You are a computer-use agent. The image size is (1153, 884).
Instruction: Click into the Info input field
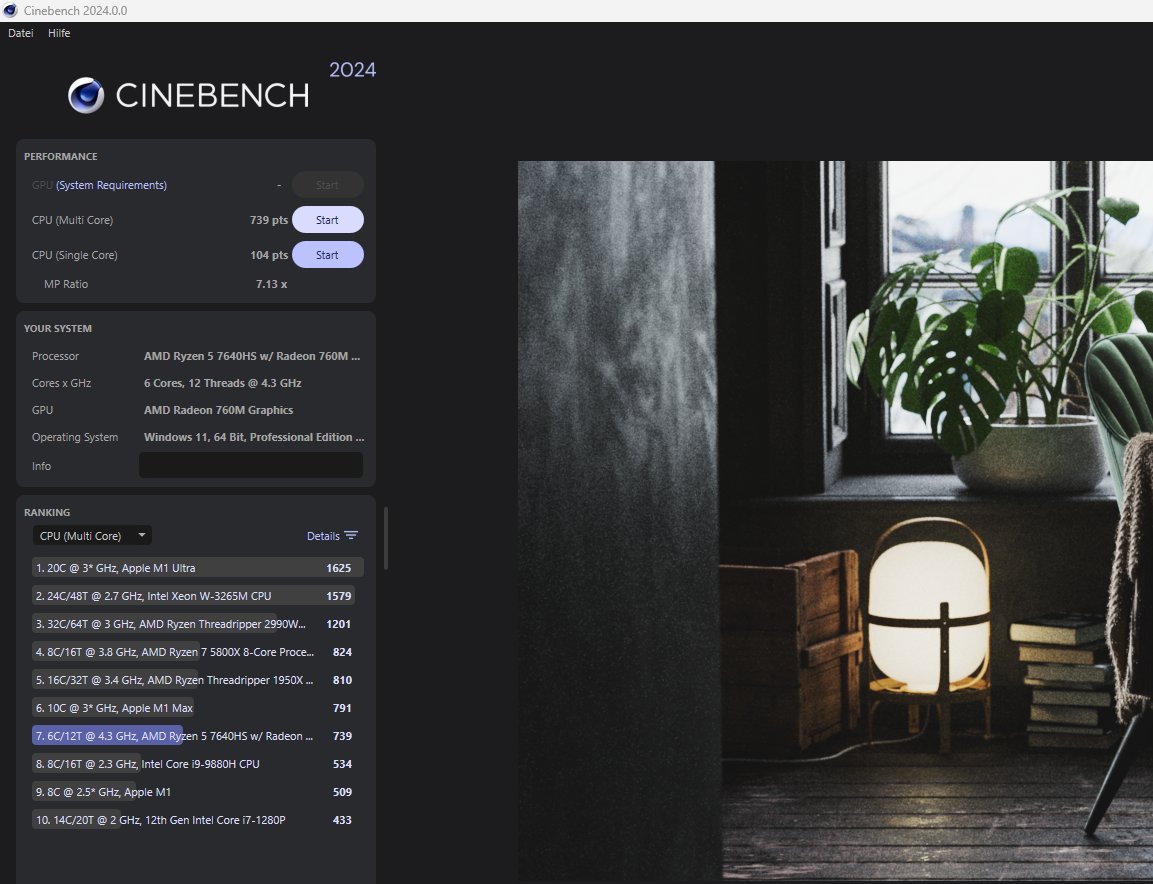(251, 466)
